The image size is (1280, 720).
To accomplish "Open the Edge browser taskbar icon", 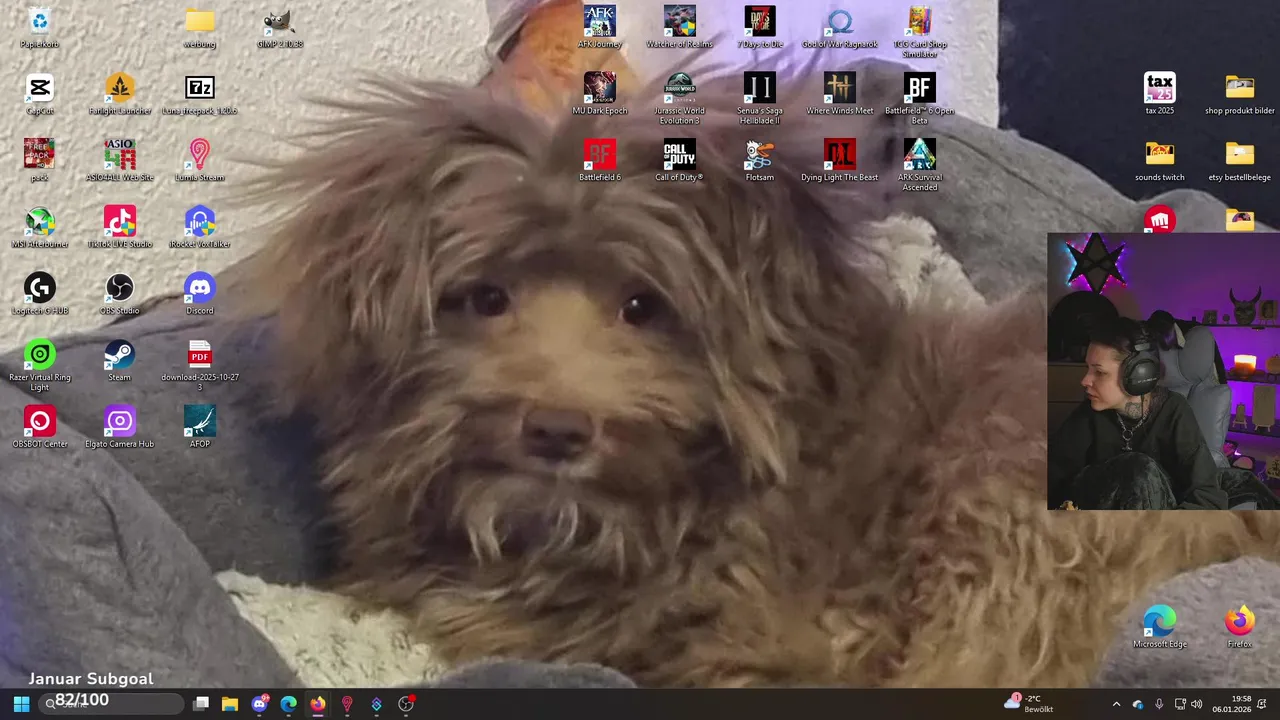I will [288, 704].
